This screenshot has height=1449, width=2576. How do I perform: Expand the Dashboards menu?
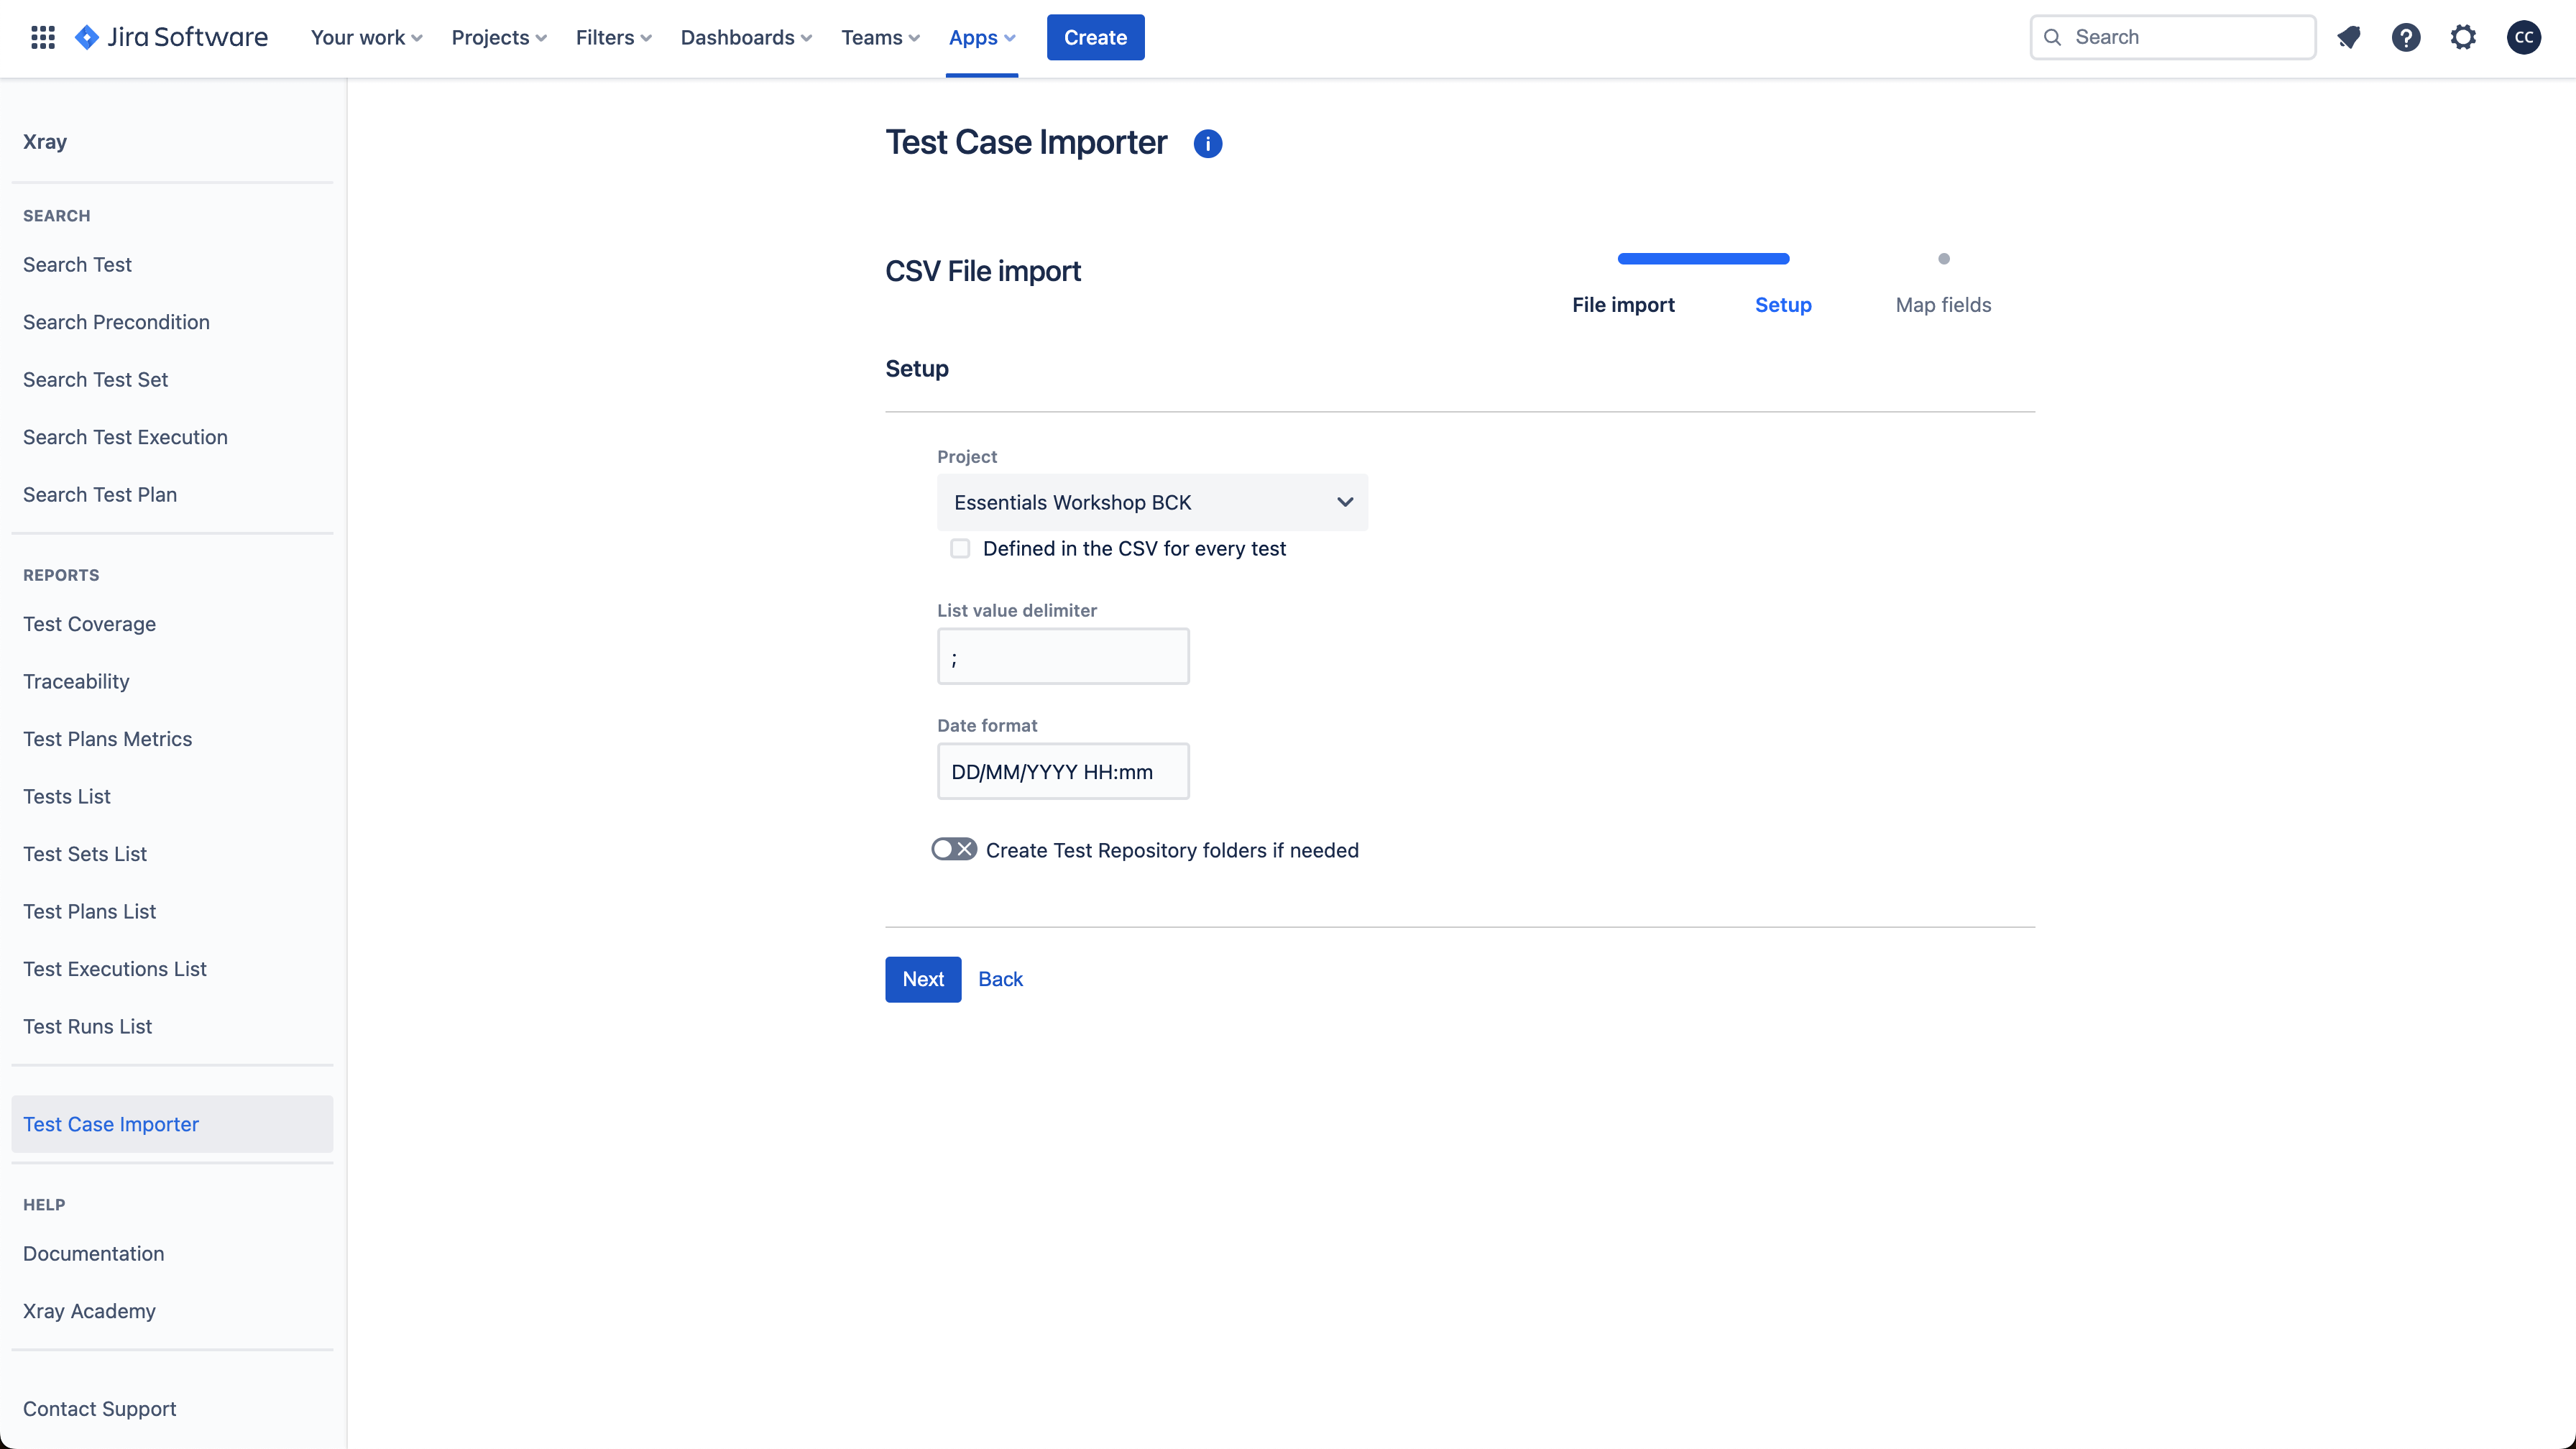(x=746, y=37)
